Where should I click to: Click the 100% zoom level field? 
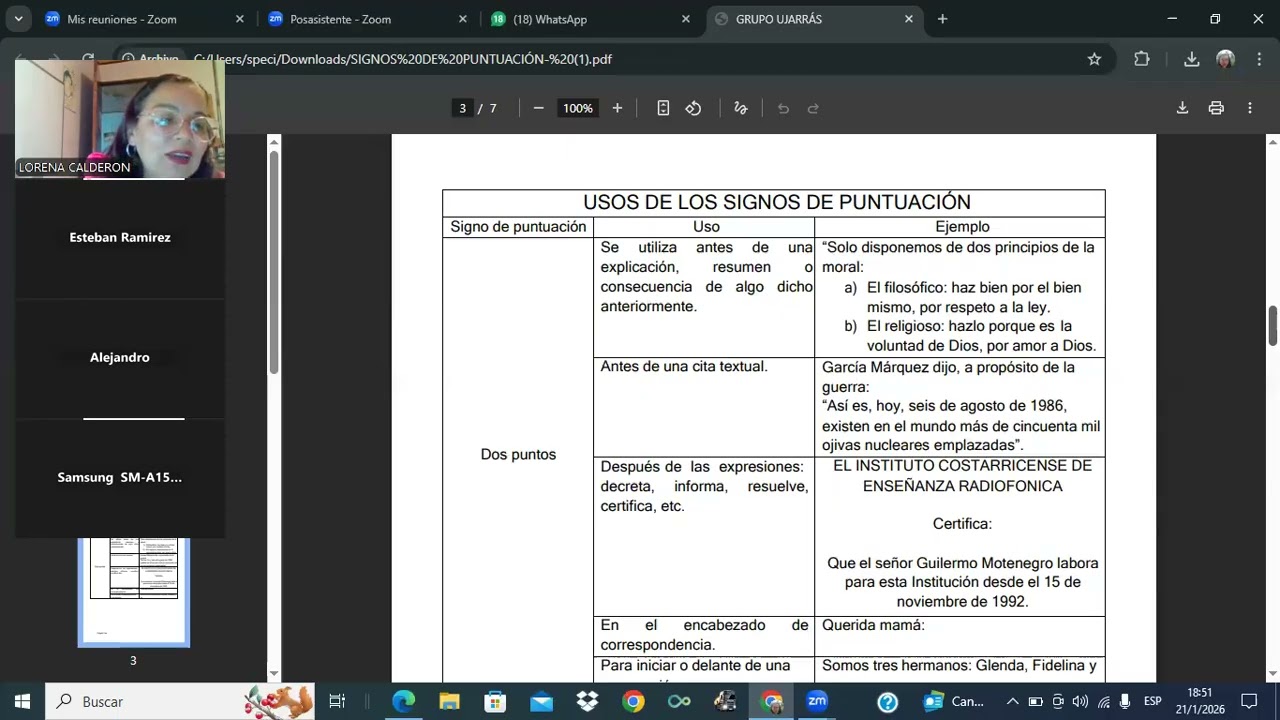click(578, 108)
